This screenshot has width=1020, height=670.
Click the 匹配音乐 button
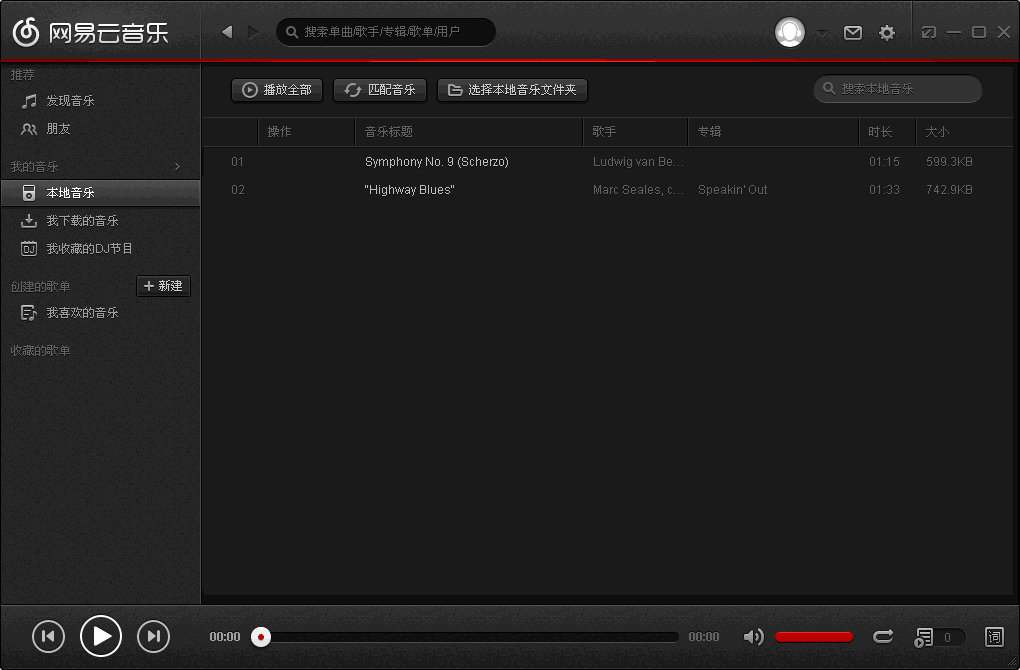tap(380, 90)
